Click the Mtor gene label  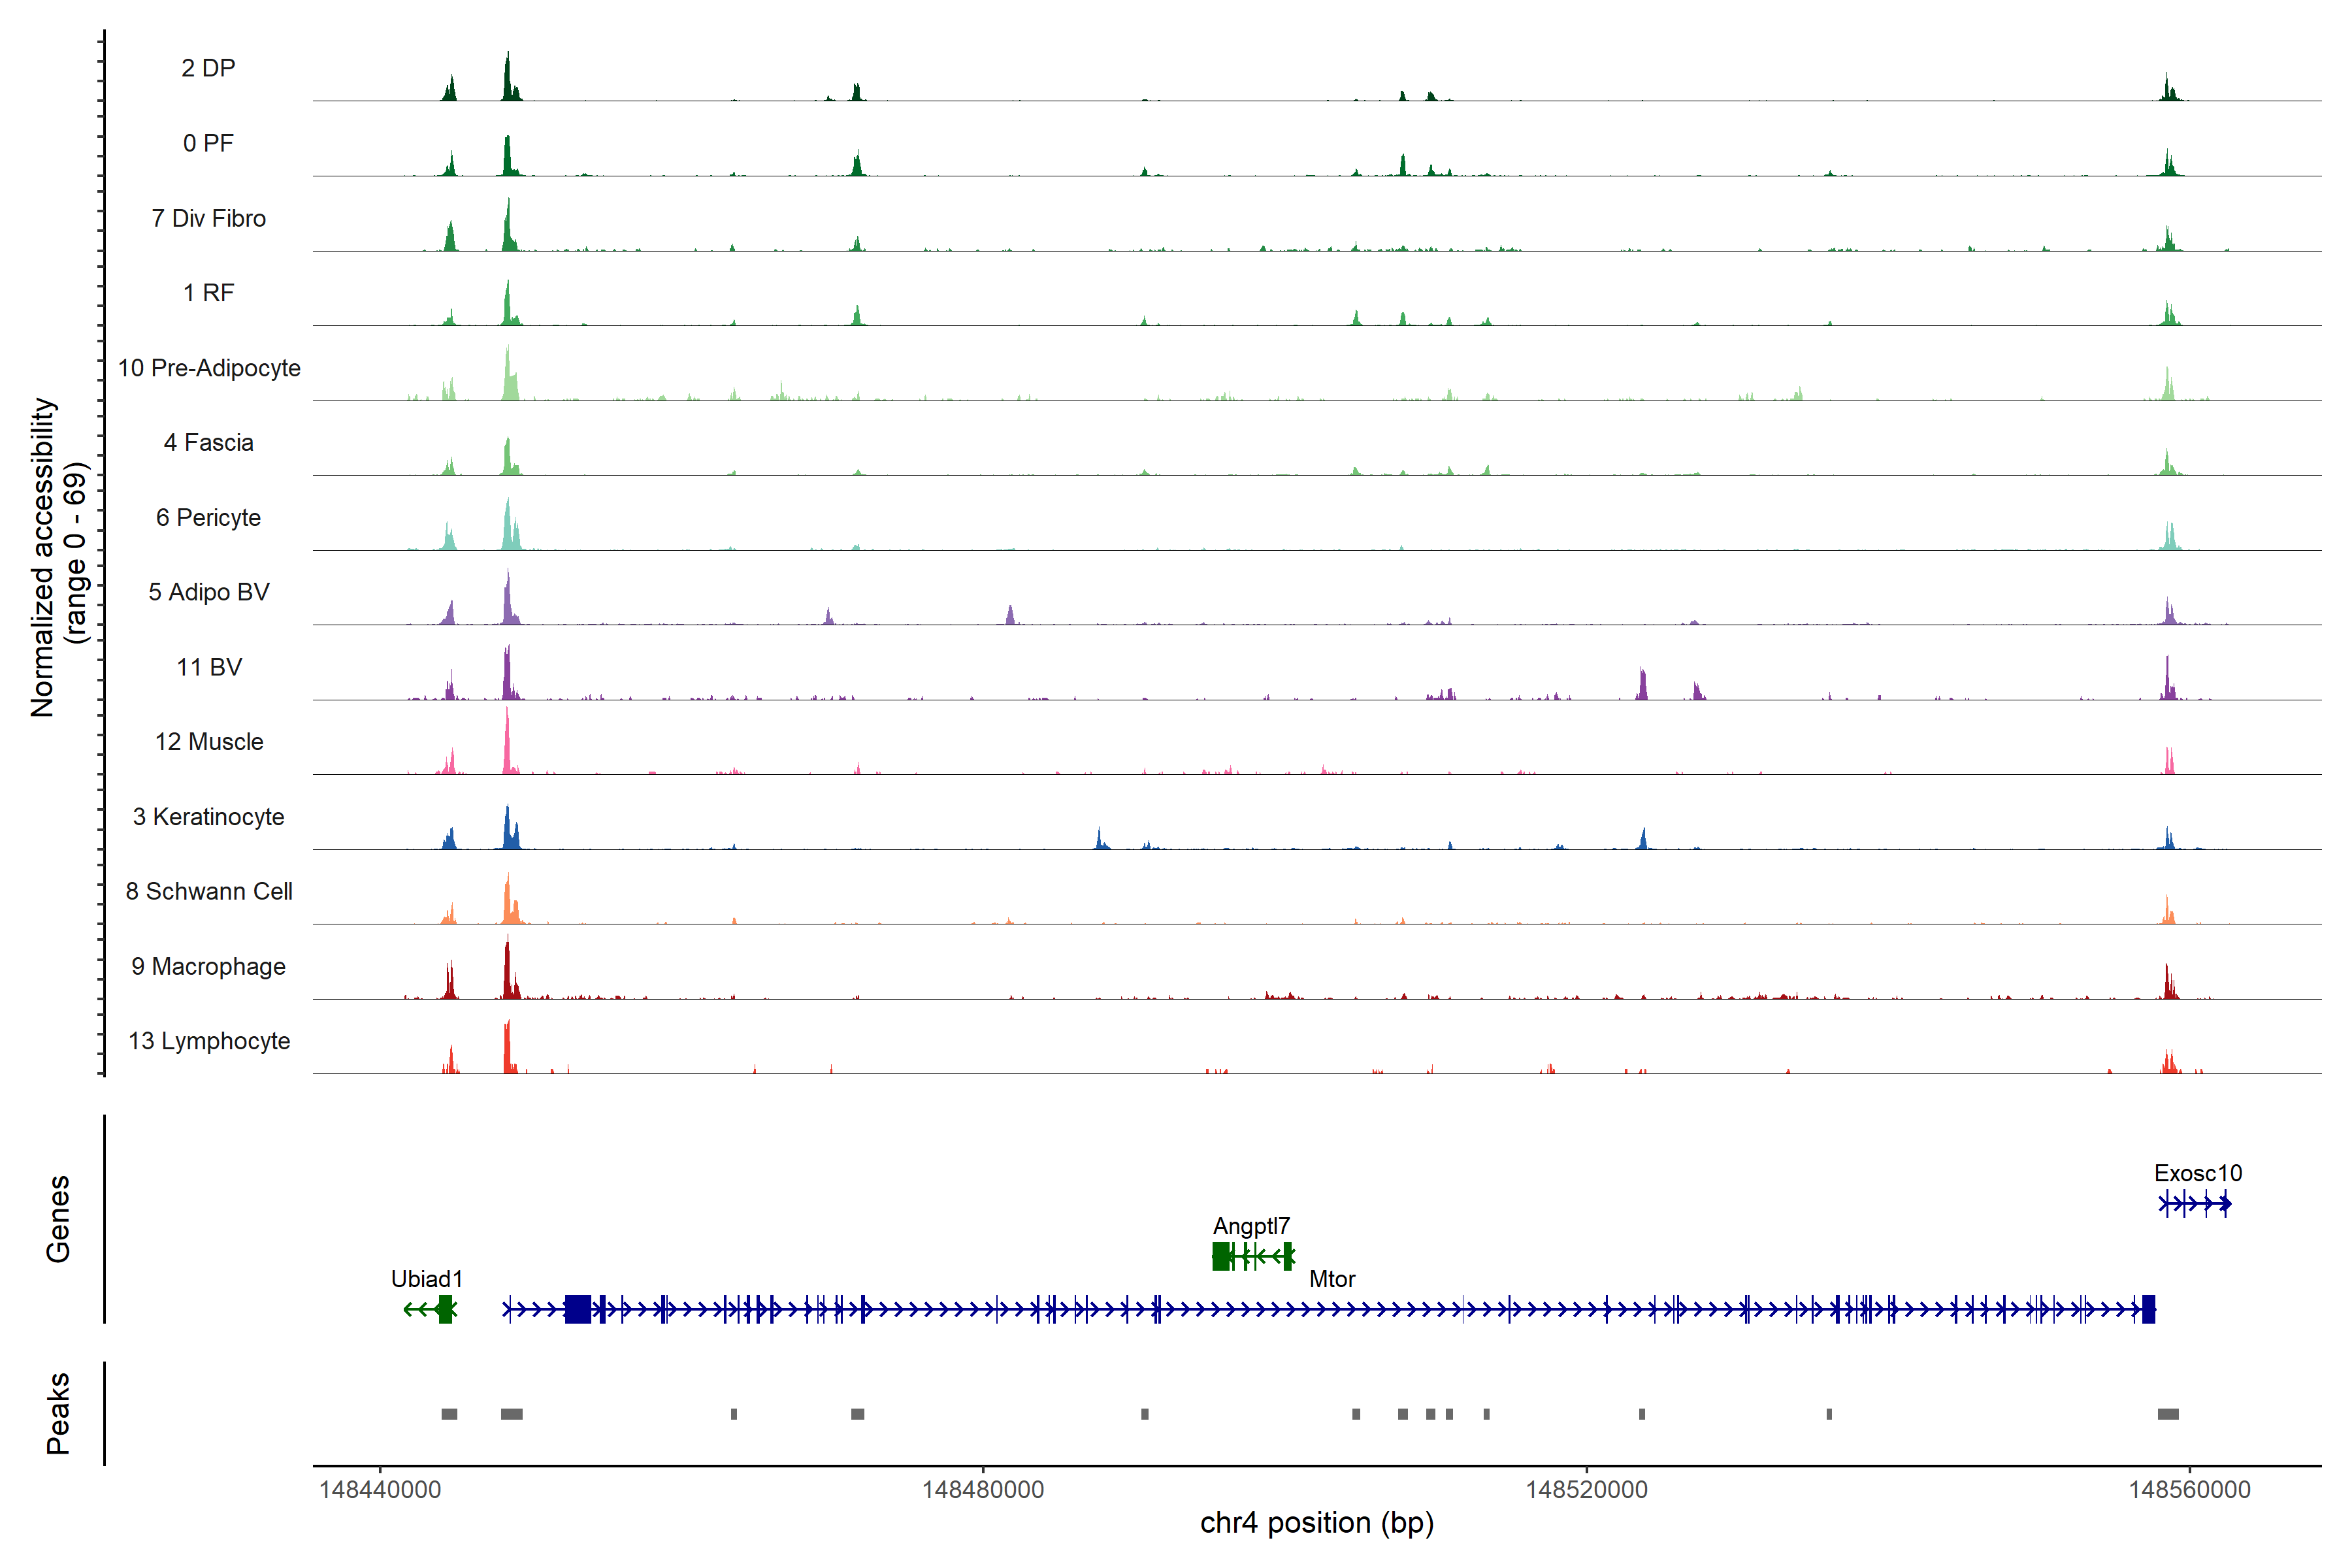(1332, 1279)
